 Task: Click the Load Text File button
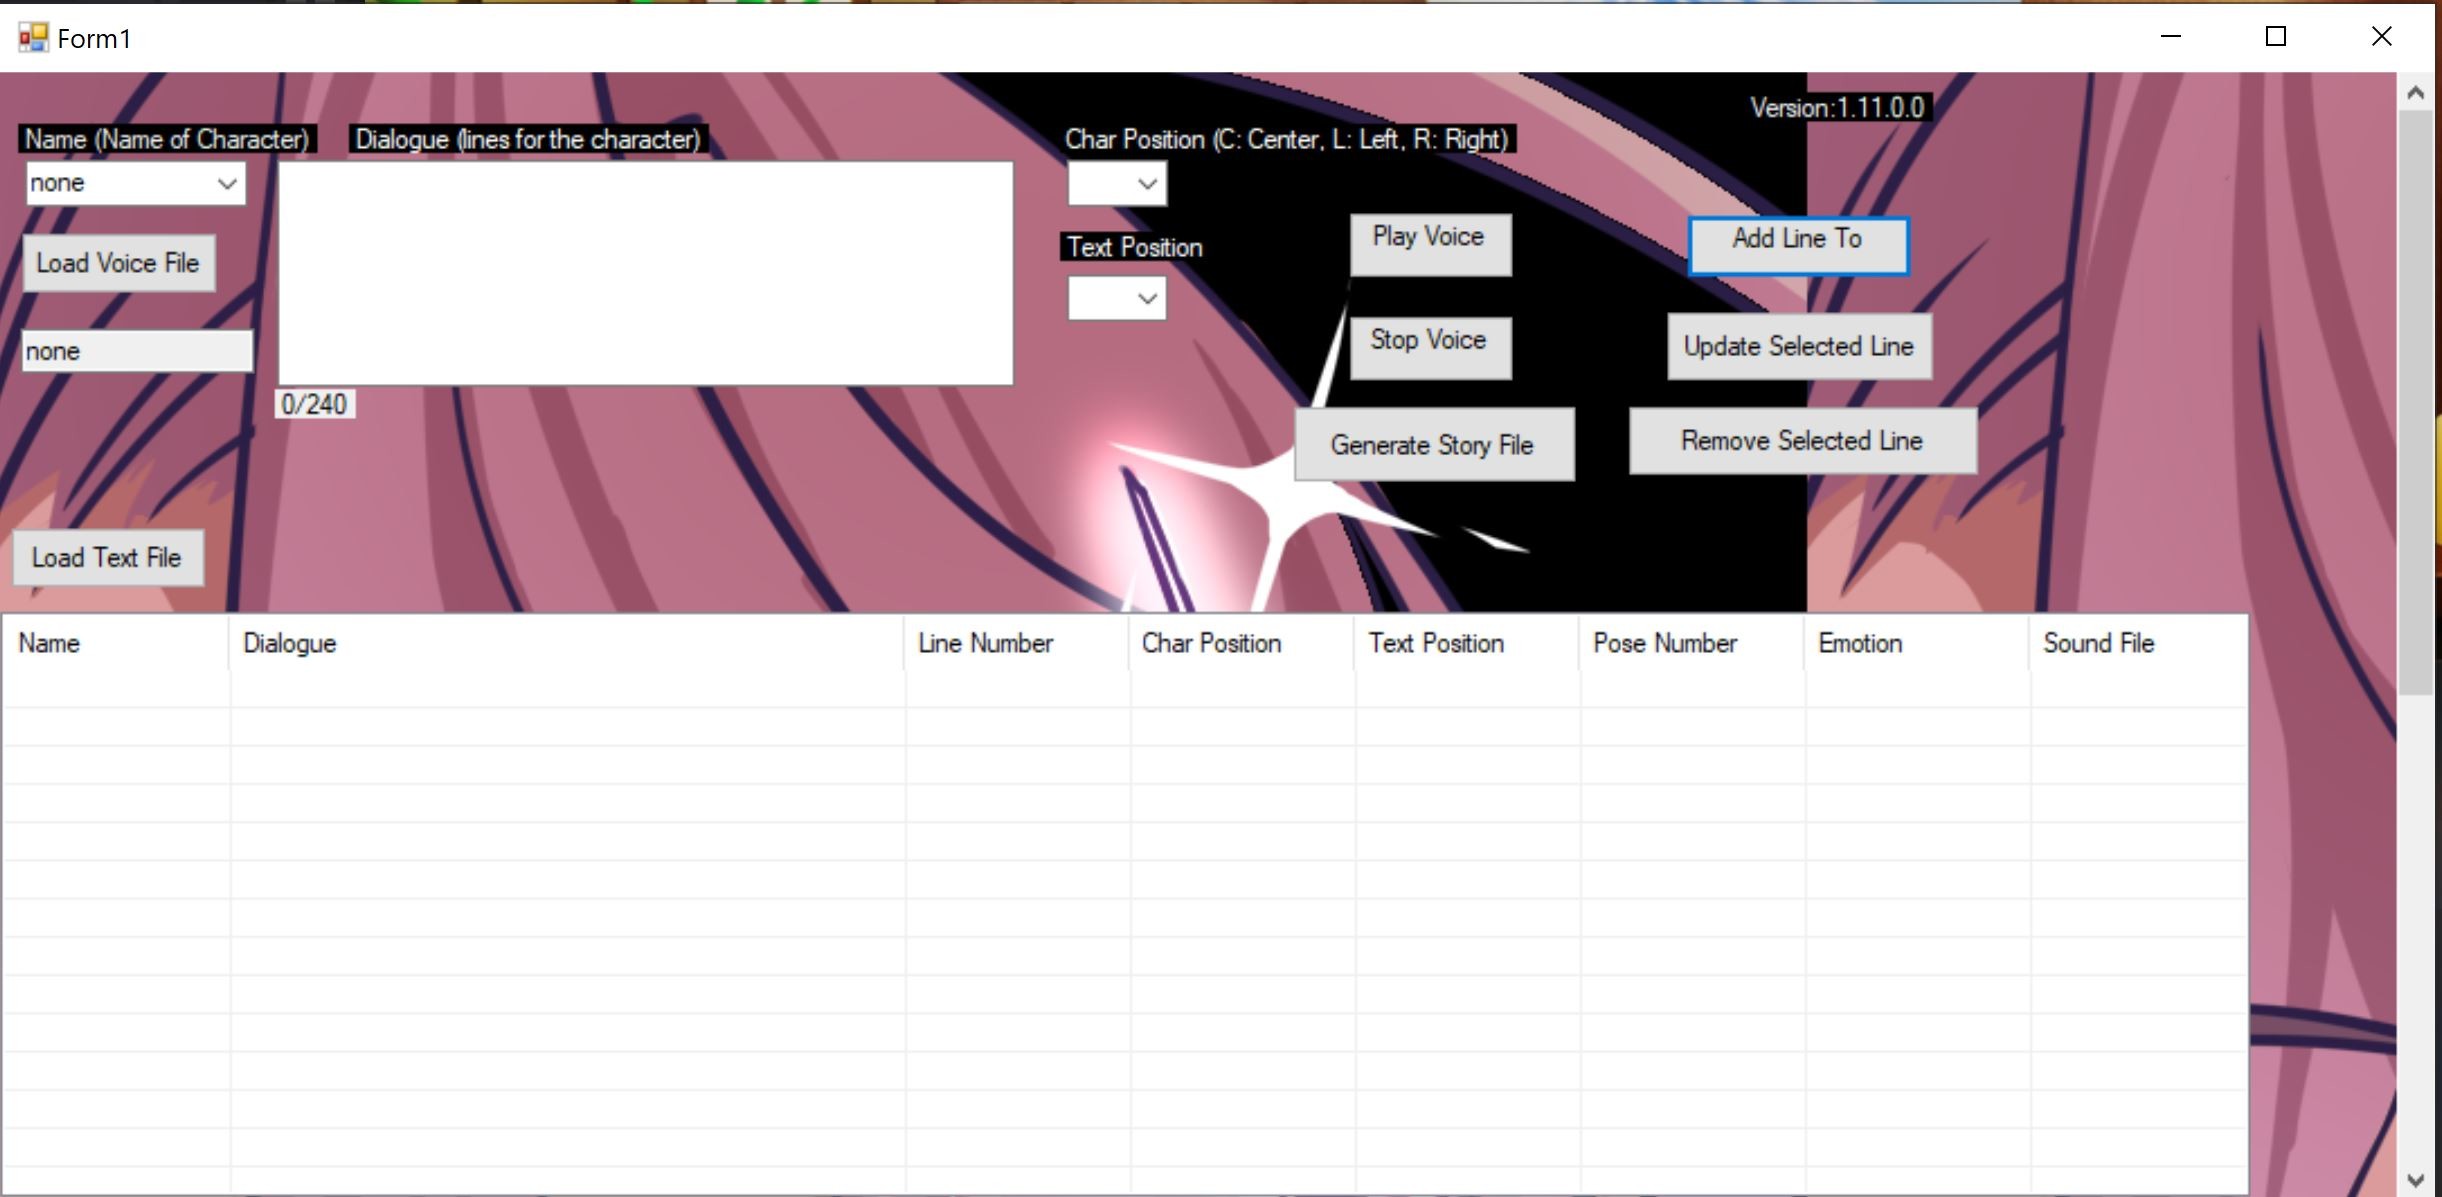point(107,558)
